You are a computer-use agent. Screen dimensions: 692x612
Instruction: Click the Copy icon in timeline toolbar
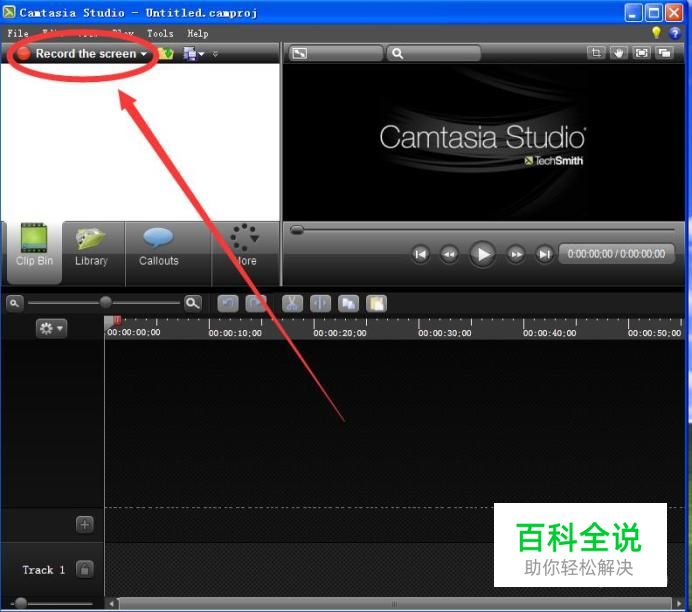click(x=348, y=303)
